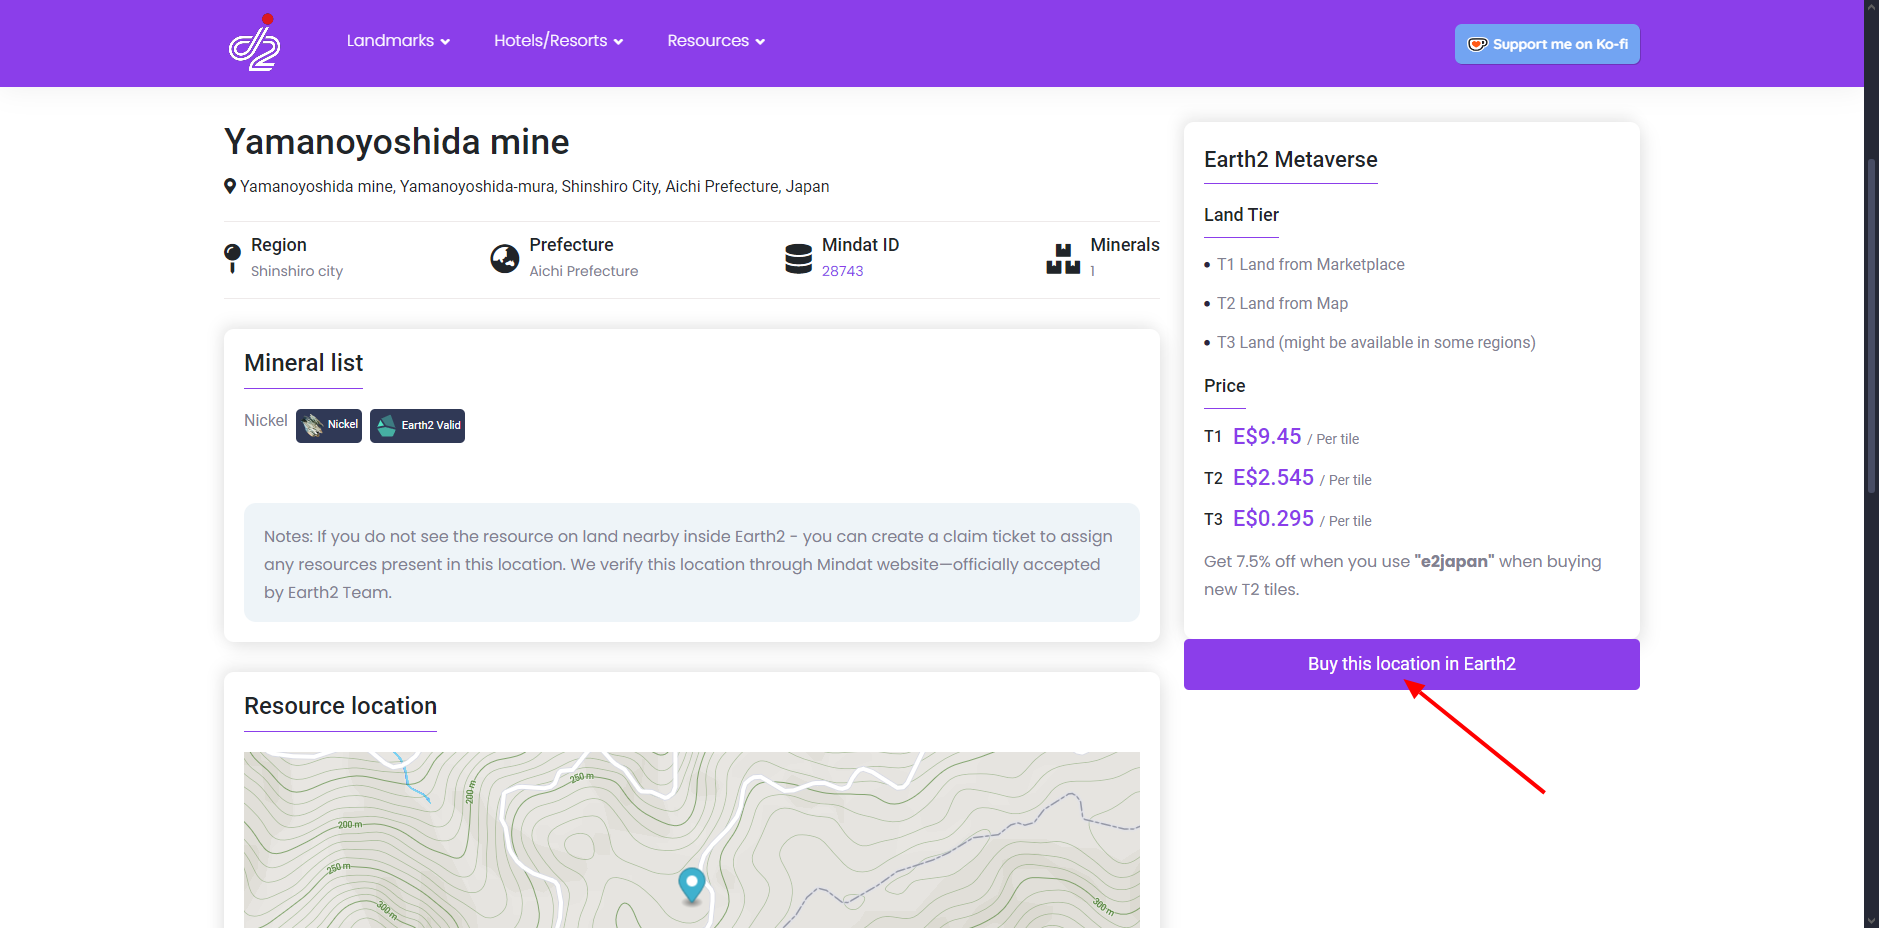Click Shinshiro city region value
The height and width of the screenshot is (928, 1879).
[296, 271]
